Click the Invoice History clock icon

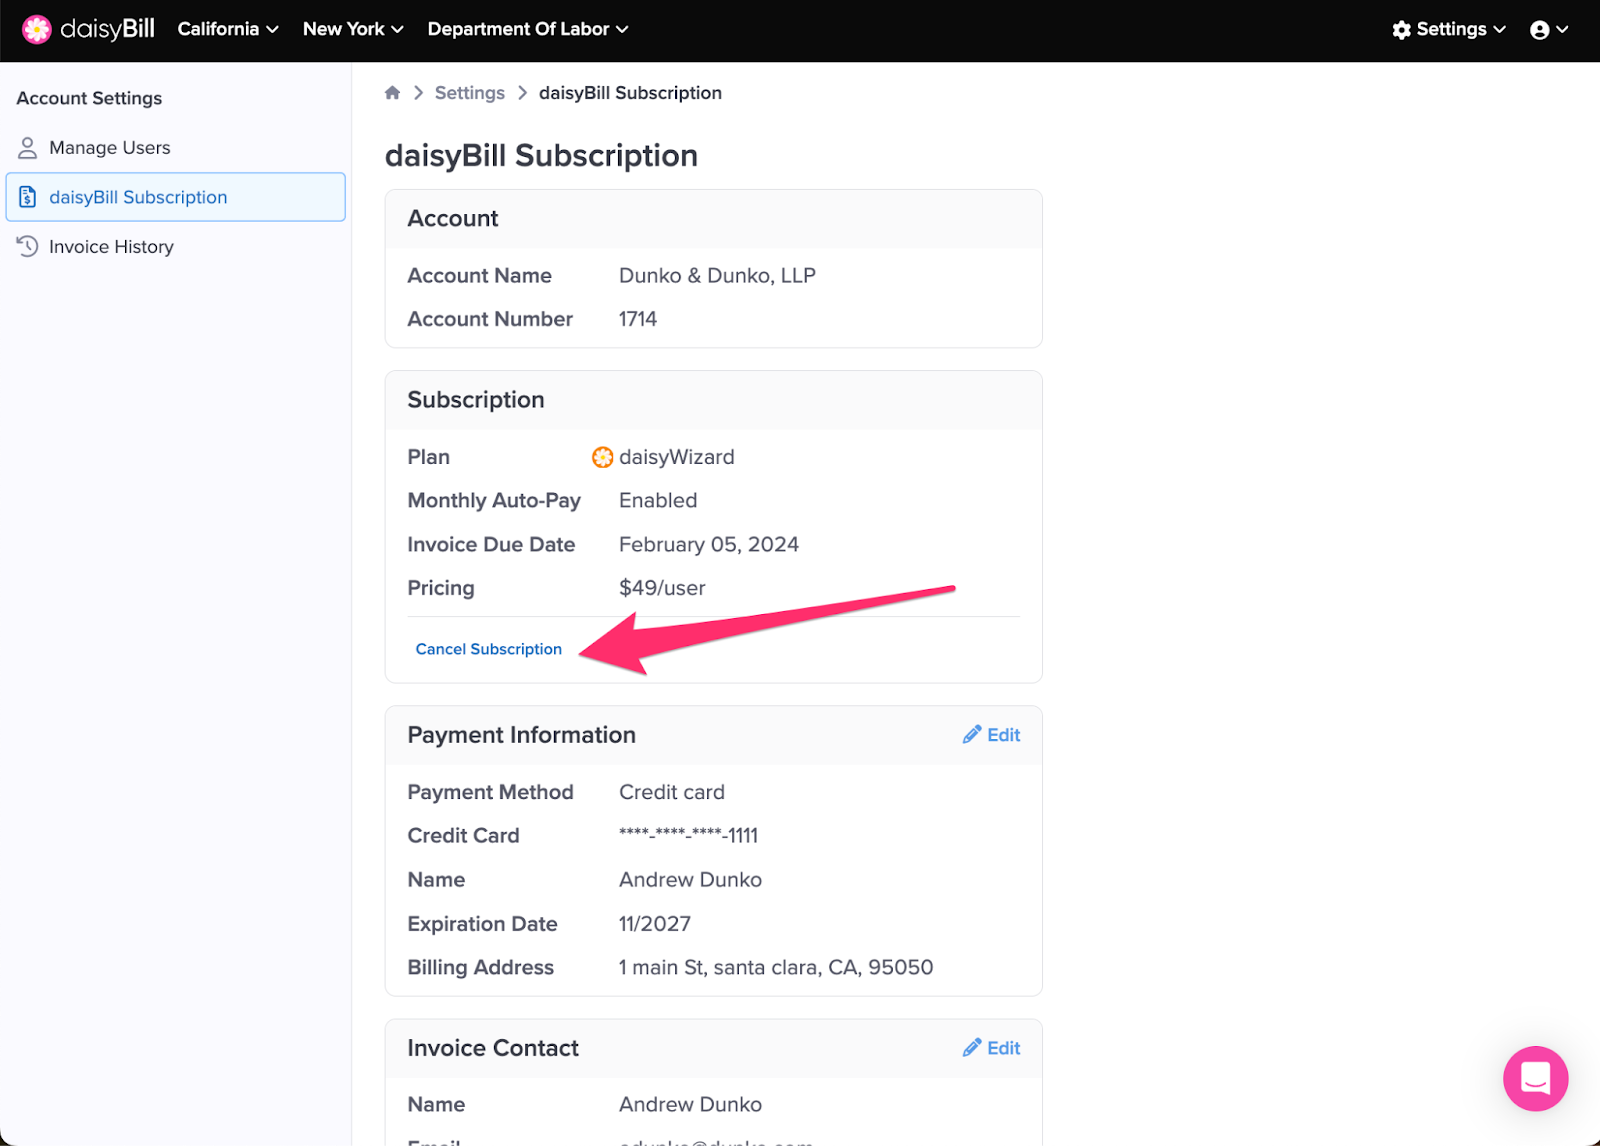coord(28,246)
